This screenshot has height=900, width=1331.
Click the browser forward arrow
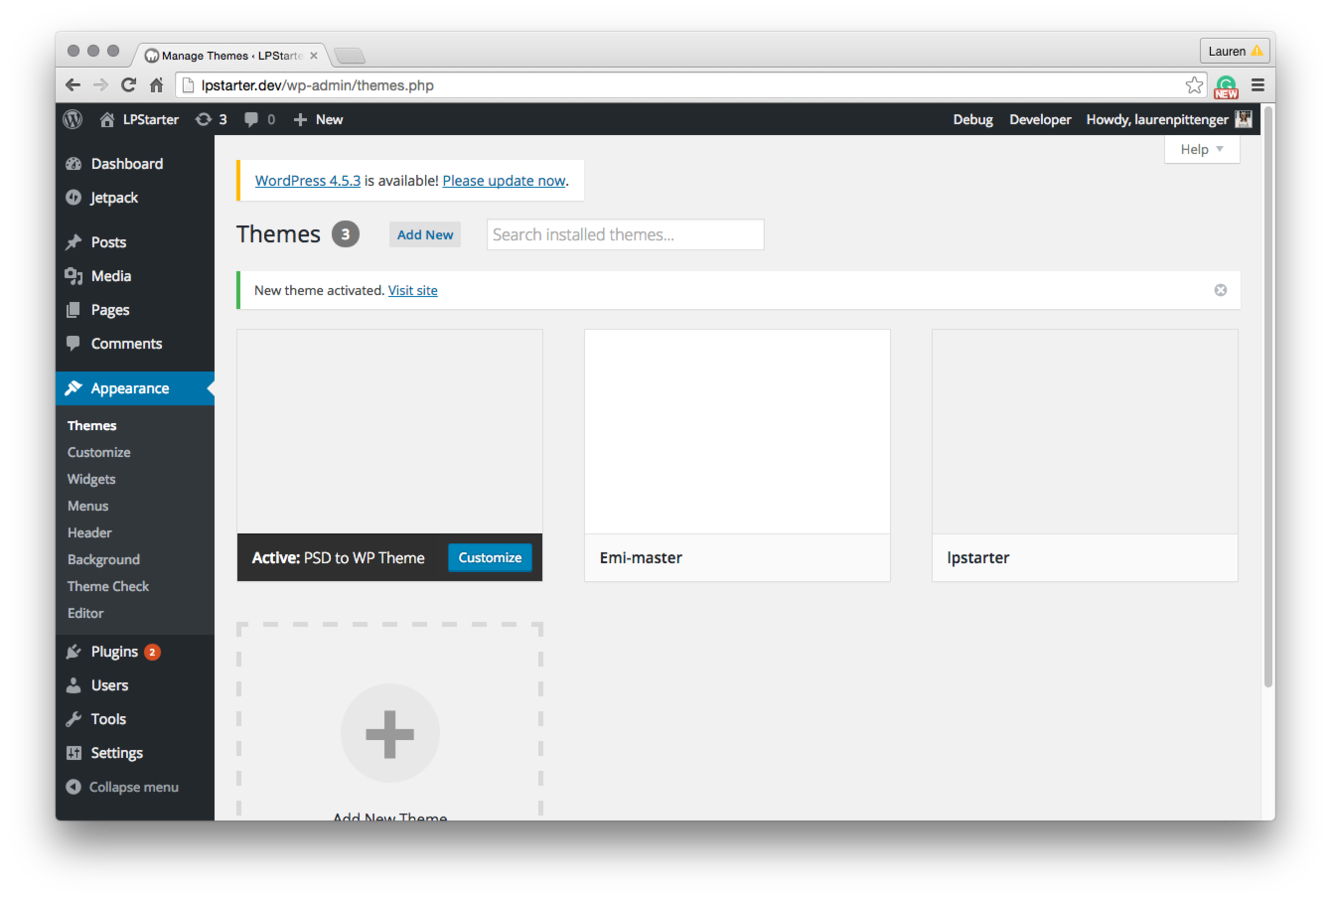pos(100,85)
